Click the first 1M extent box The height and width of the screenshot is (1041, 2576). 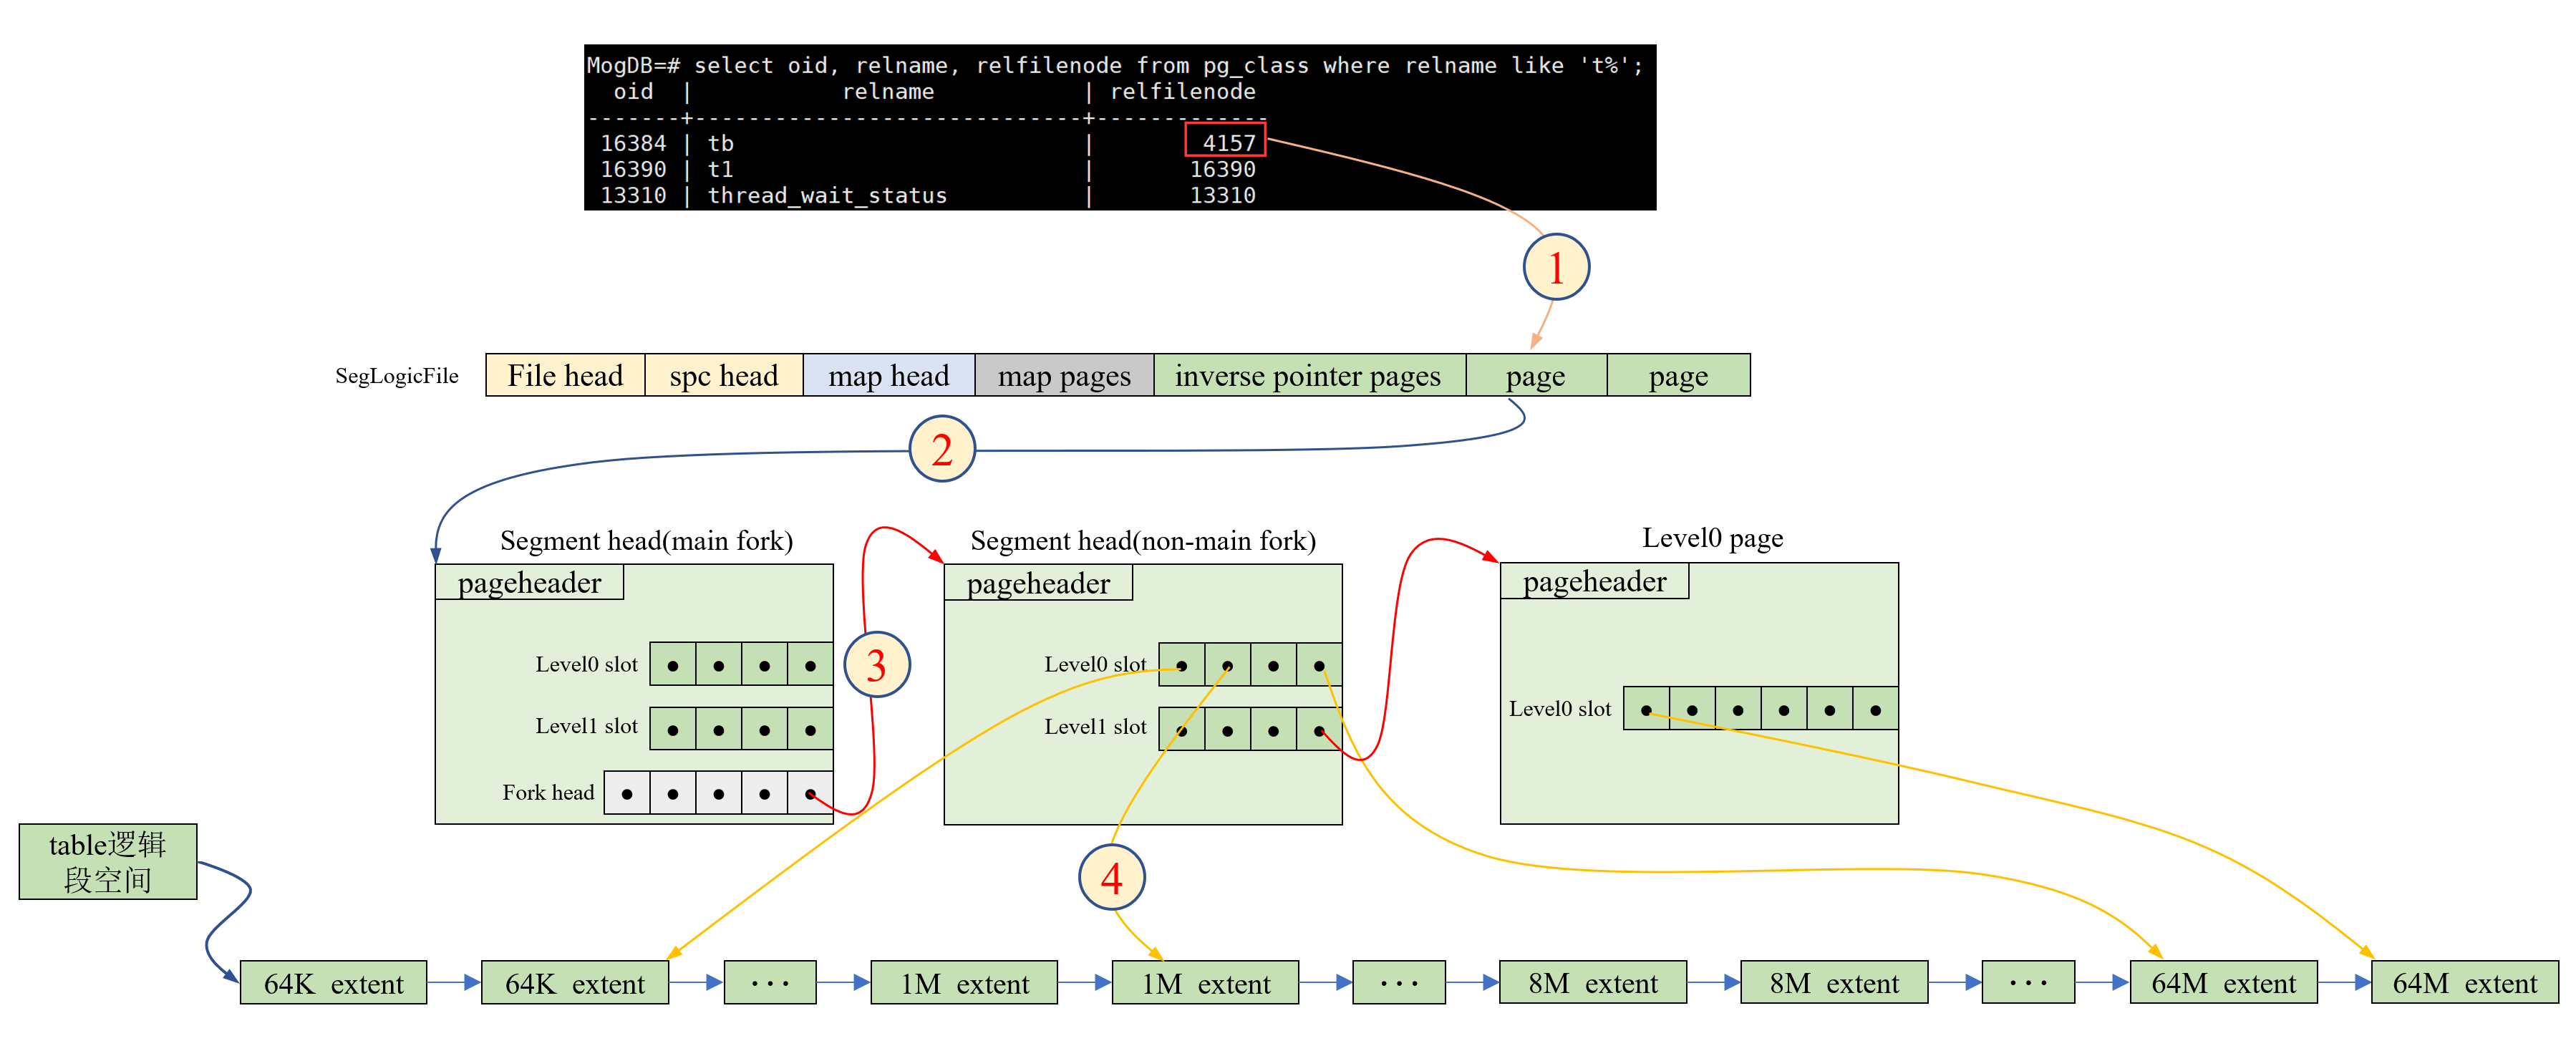pyautogui.click(x=964, y=983)
